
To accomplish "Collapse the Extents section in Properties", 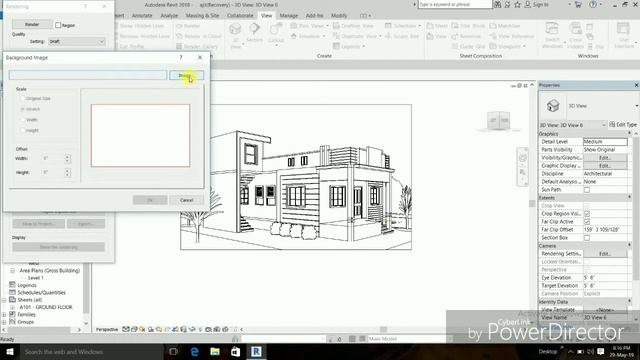I will (x=629, y=198).
